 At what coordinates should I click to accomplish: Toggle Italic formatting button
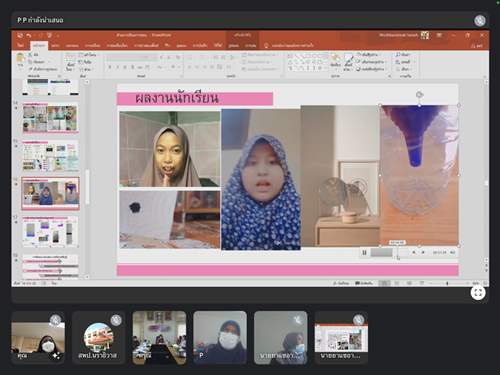(117, 67)
